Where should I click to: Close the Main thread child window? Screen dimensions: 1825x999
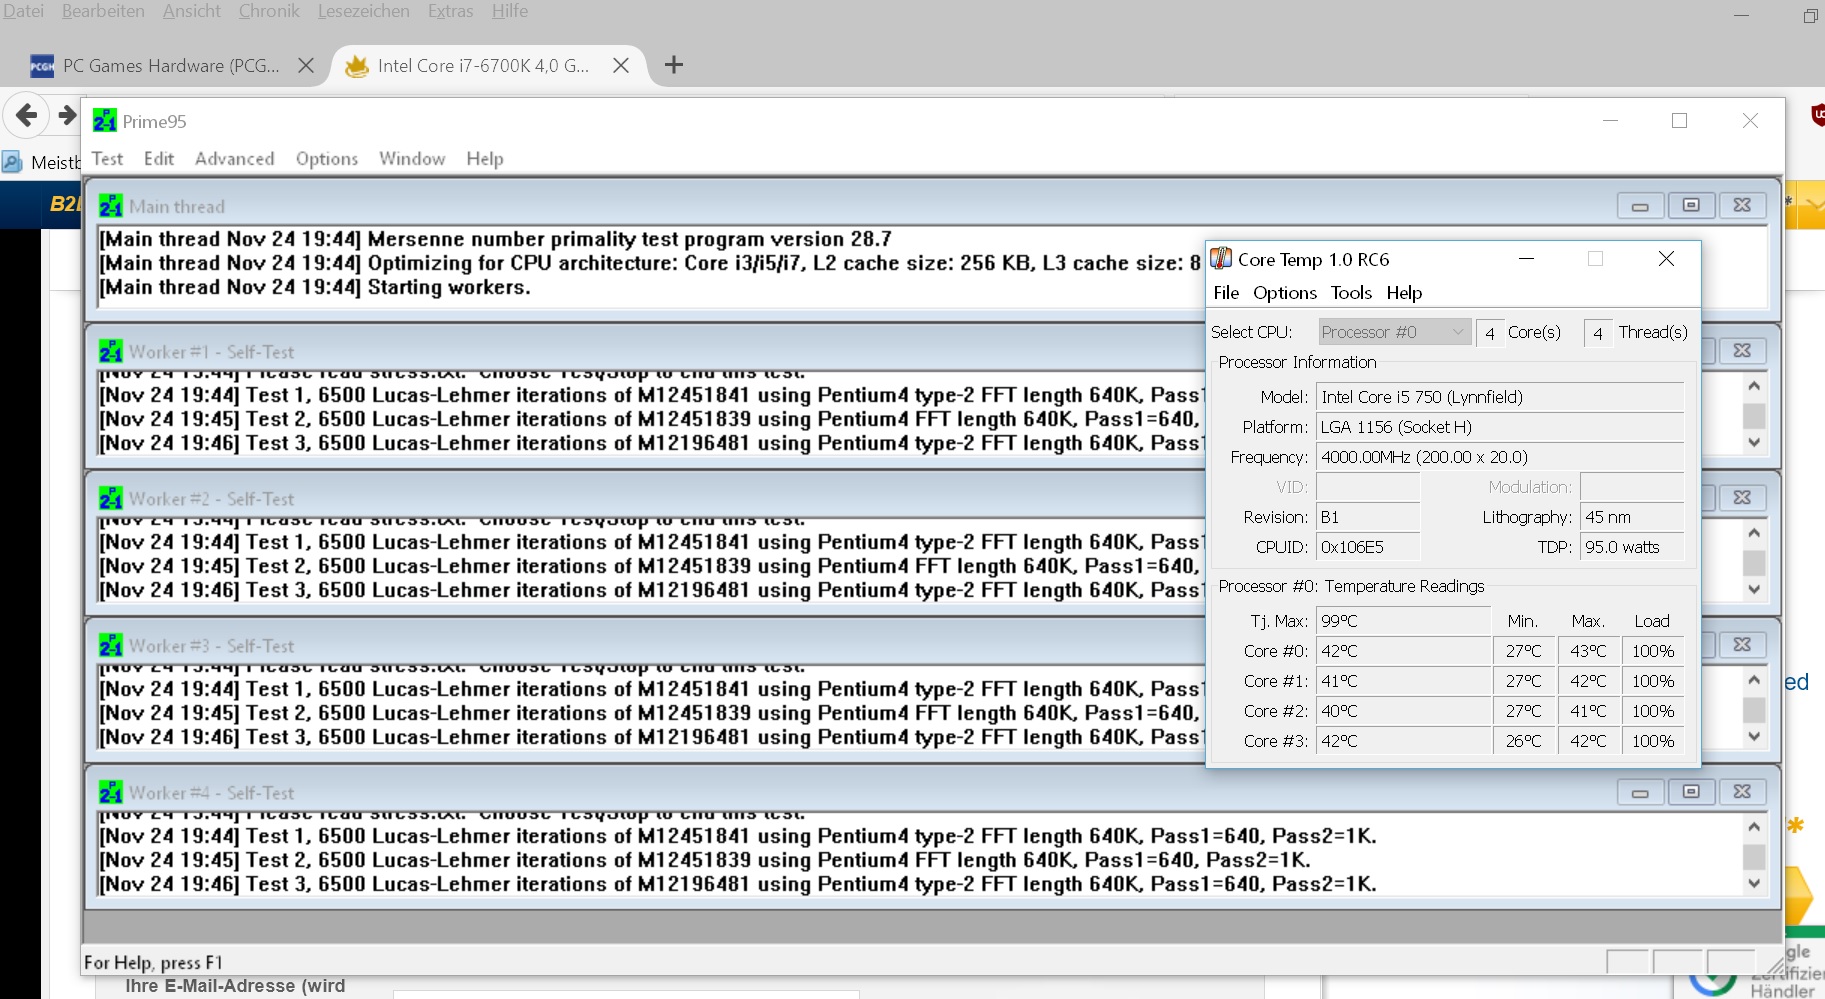(x=1742, y=205)
